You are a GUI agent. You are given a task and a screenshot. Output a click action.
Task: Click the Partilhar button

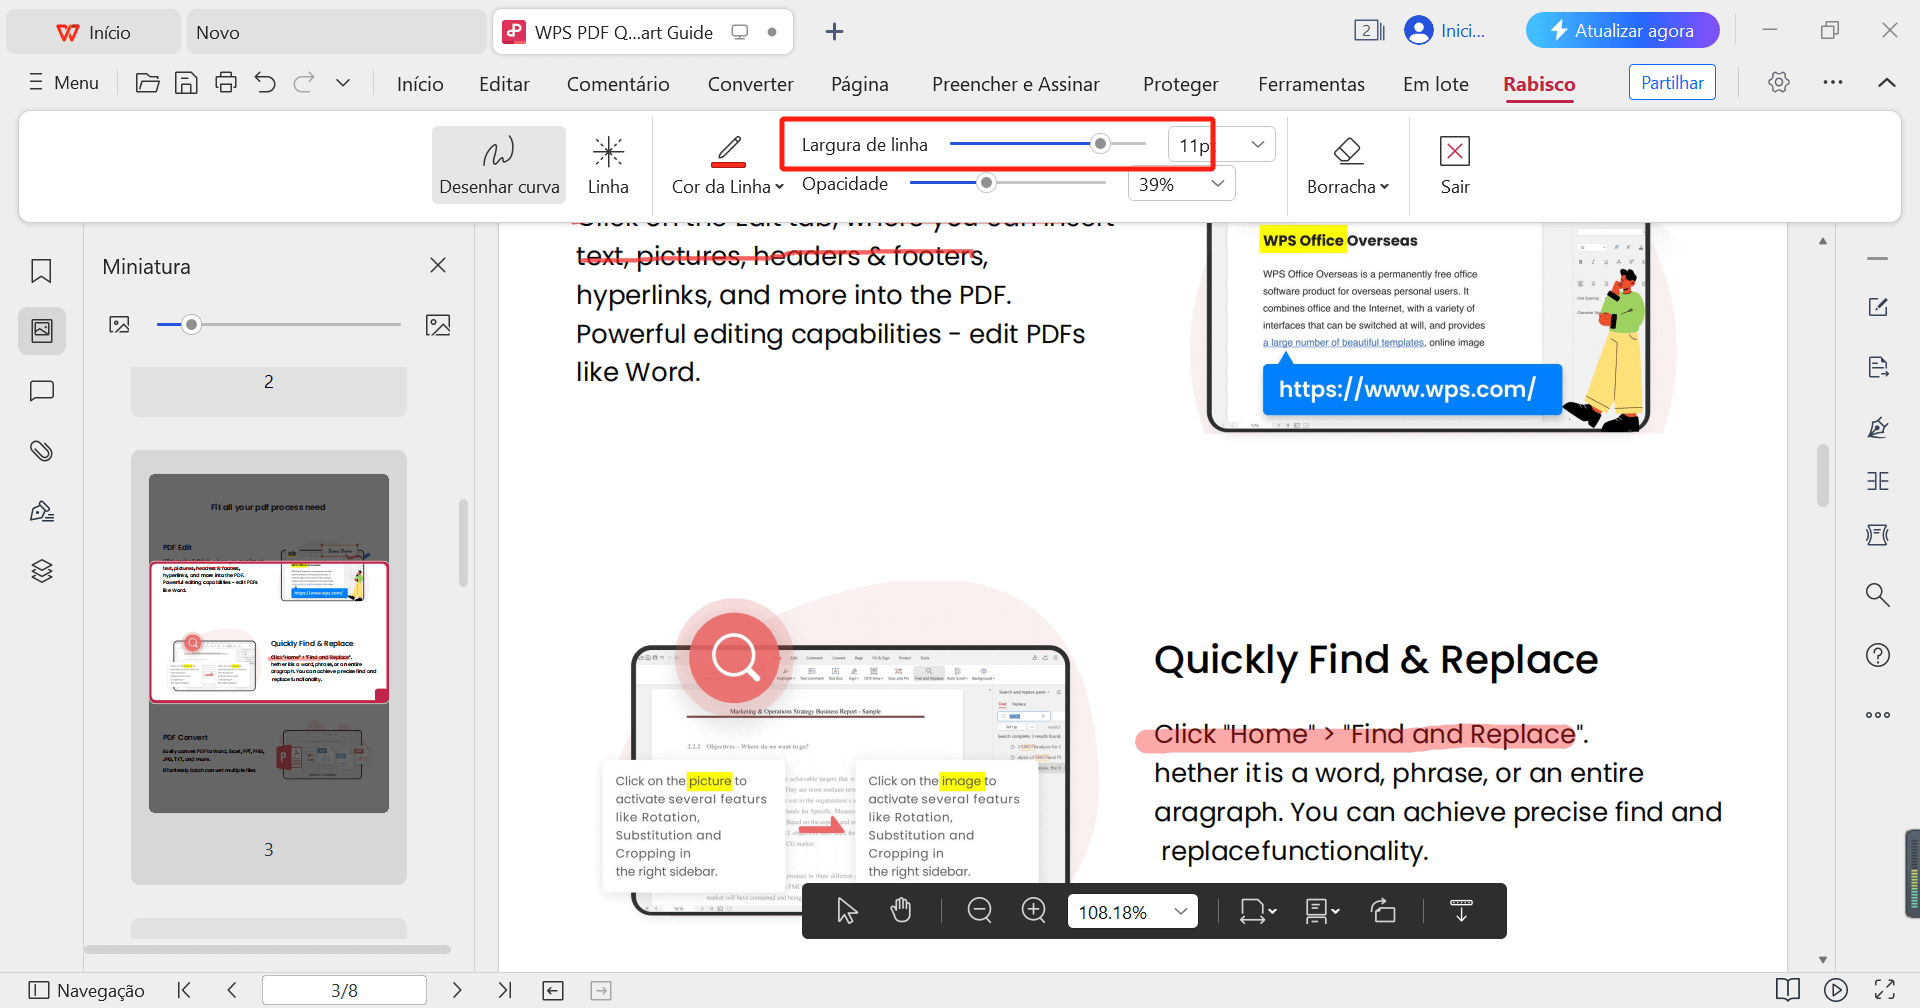pos(1671,82)
